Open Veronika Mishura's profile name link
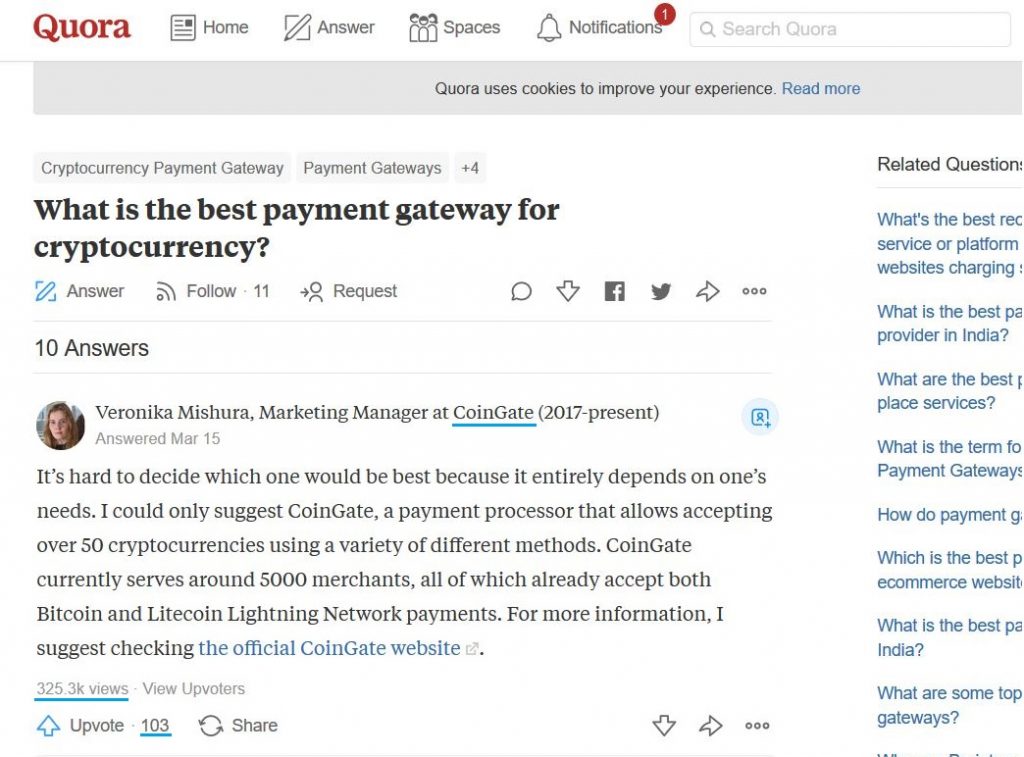The image size is (1024, 757). pyautogui.click(x=173, y=413)
